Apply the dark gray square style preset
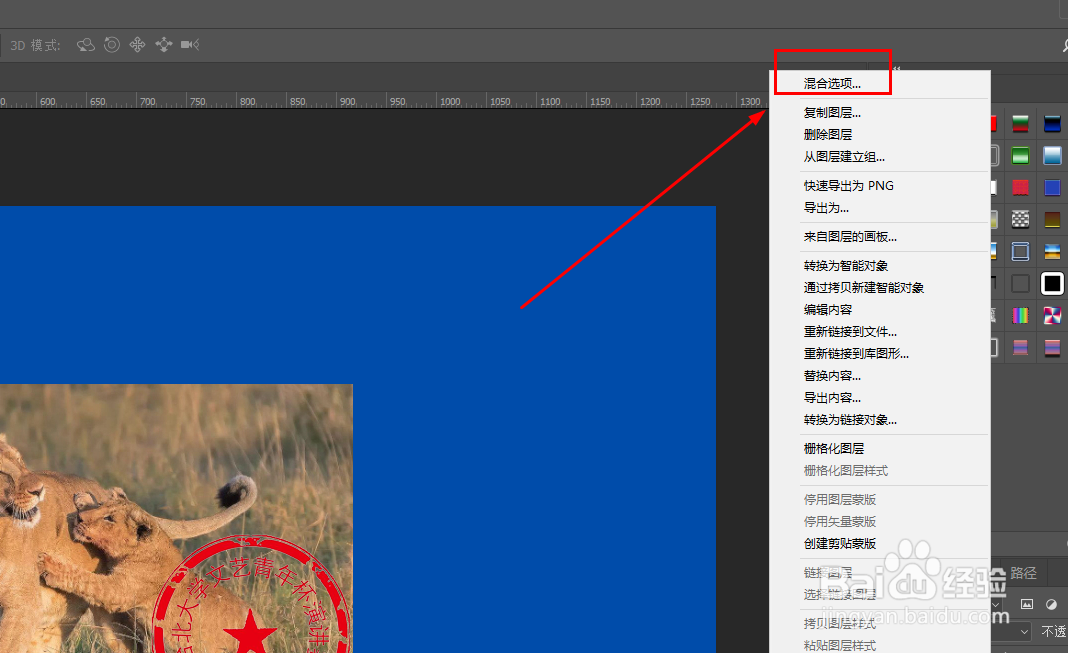This screenshot has height=653, width=1068. (x=1020, y=283)
